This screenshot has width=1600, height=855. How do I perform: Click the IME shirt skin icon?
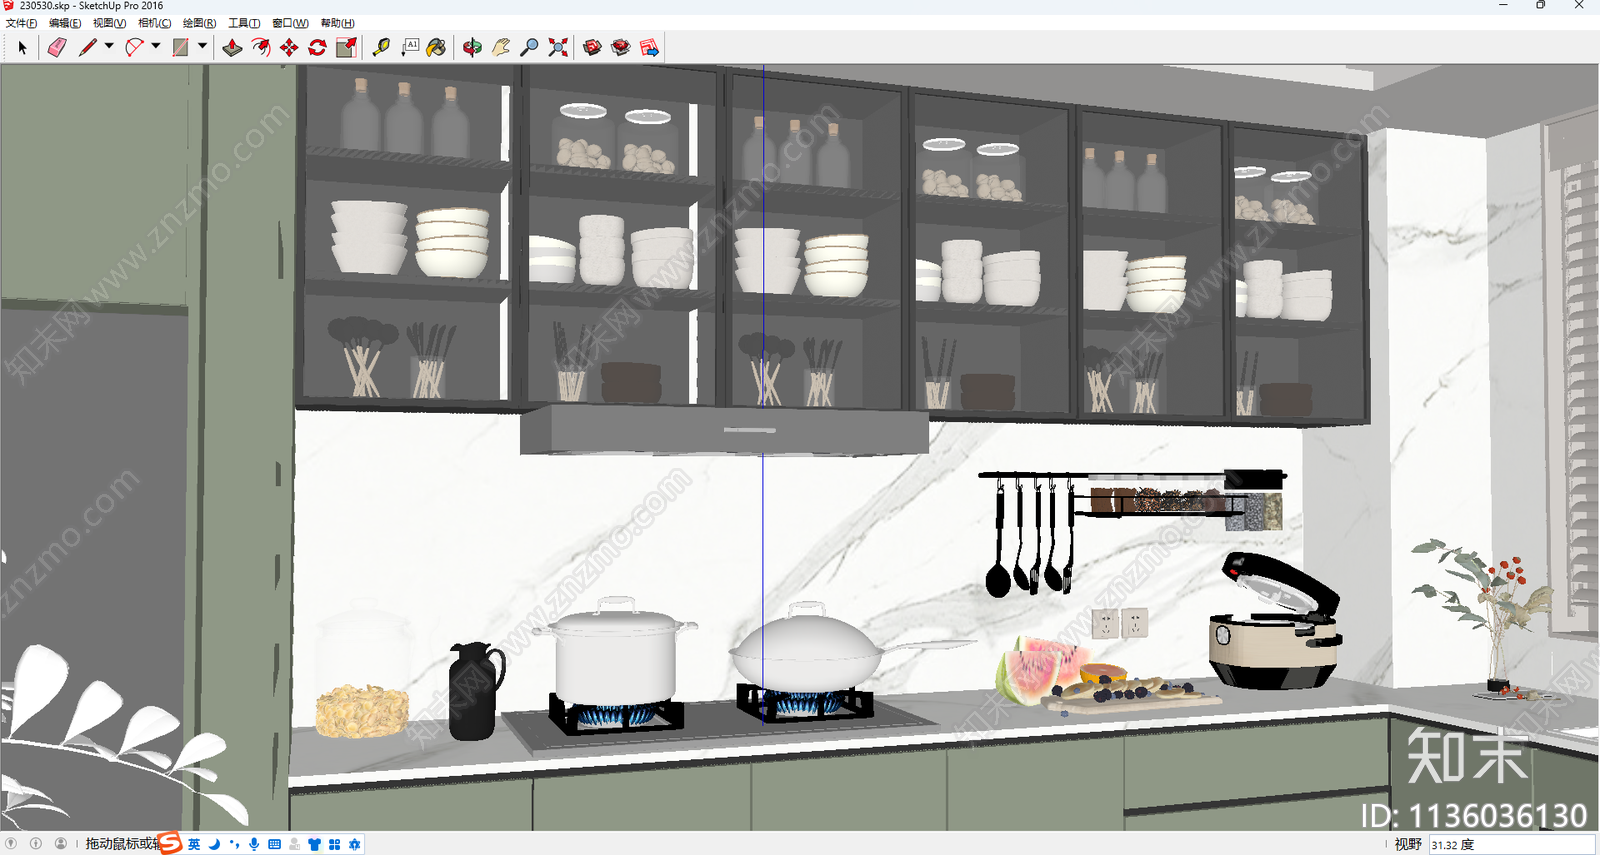coord(314,844)
